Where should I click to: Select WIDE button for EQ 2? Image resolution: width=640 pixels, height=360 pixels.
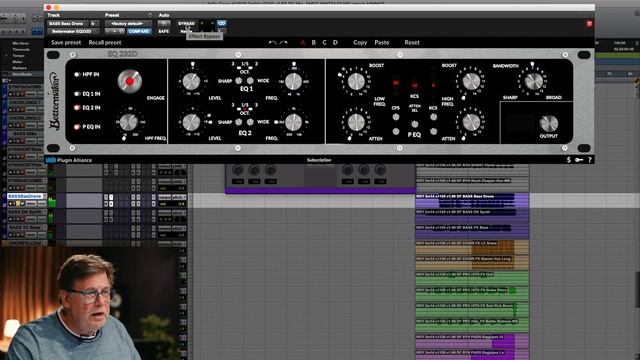tap(250, 122)
